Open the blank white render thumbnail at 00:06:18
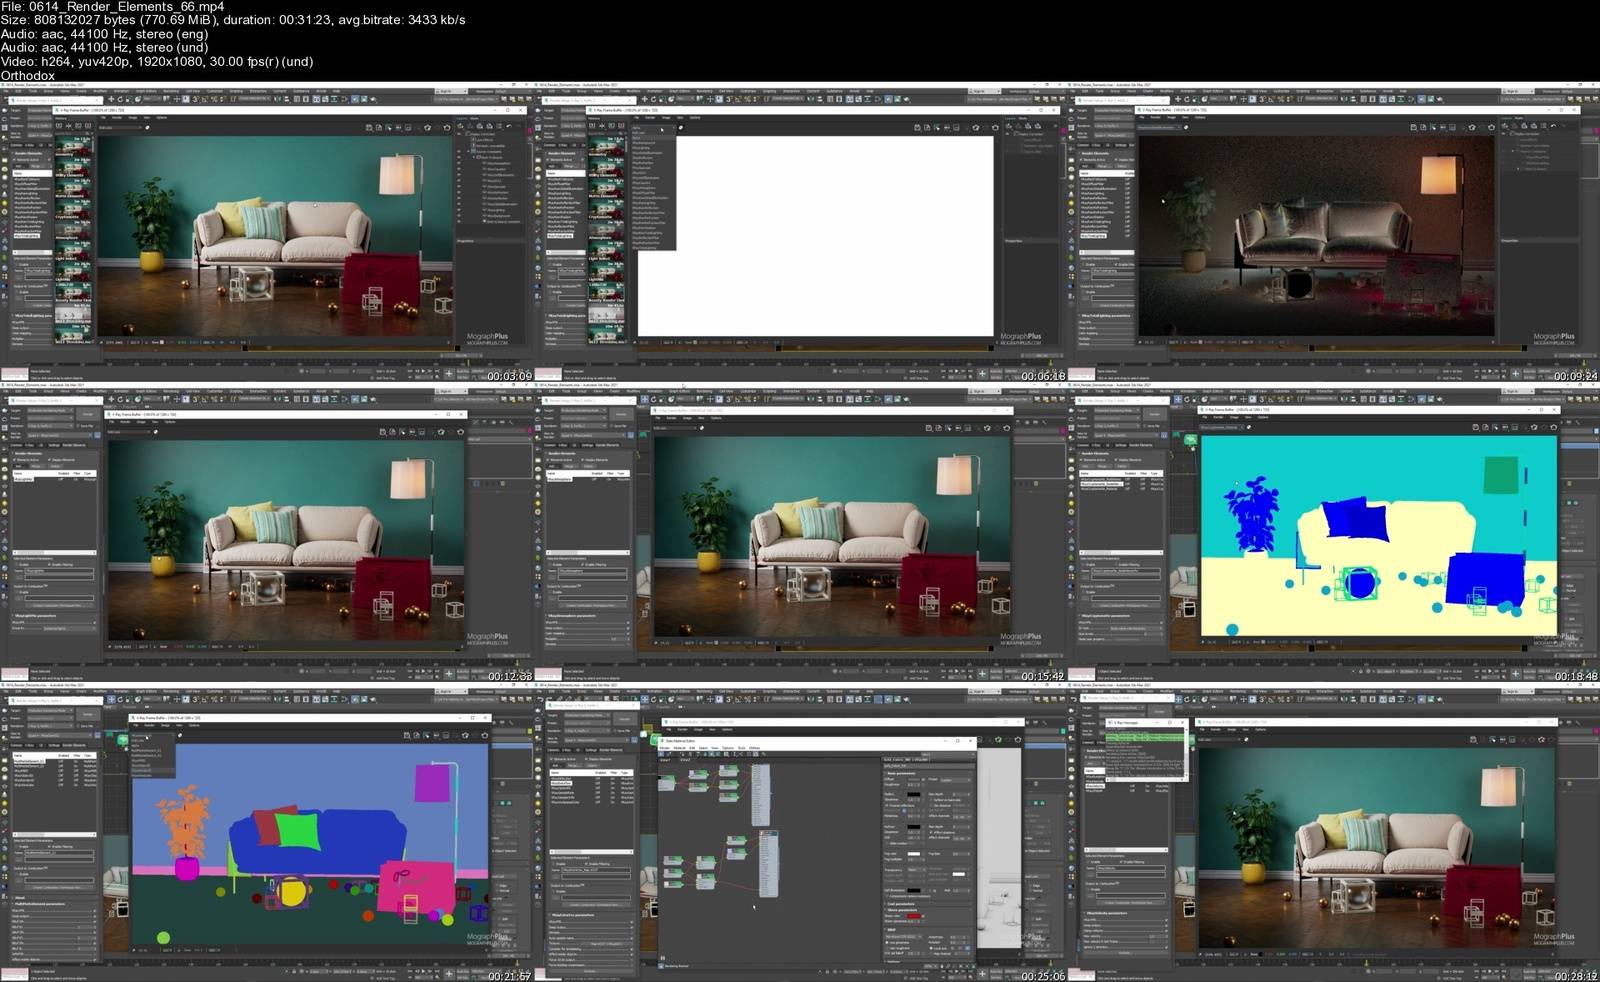 [x=800, y=233]
